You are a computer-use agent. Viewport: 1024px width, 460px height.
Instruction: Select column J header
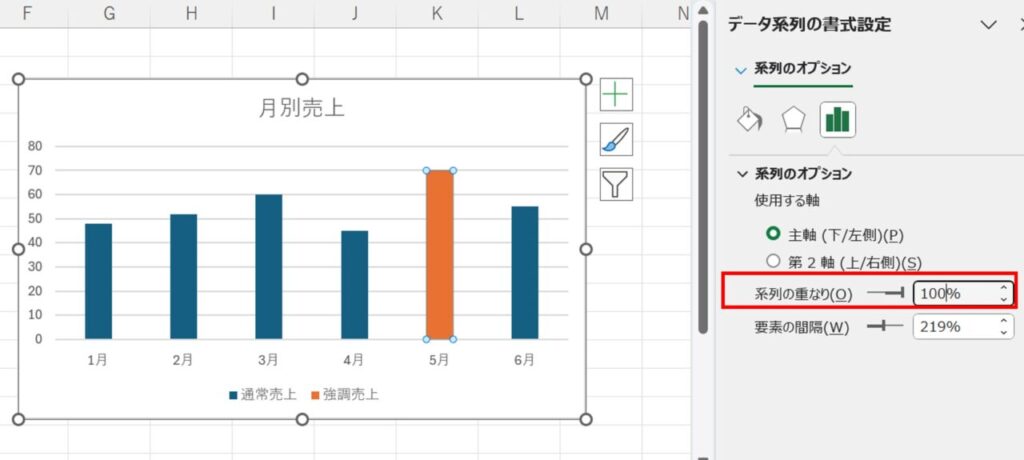click(355, 13)
